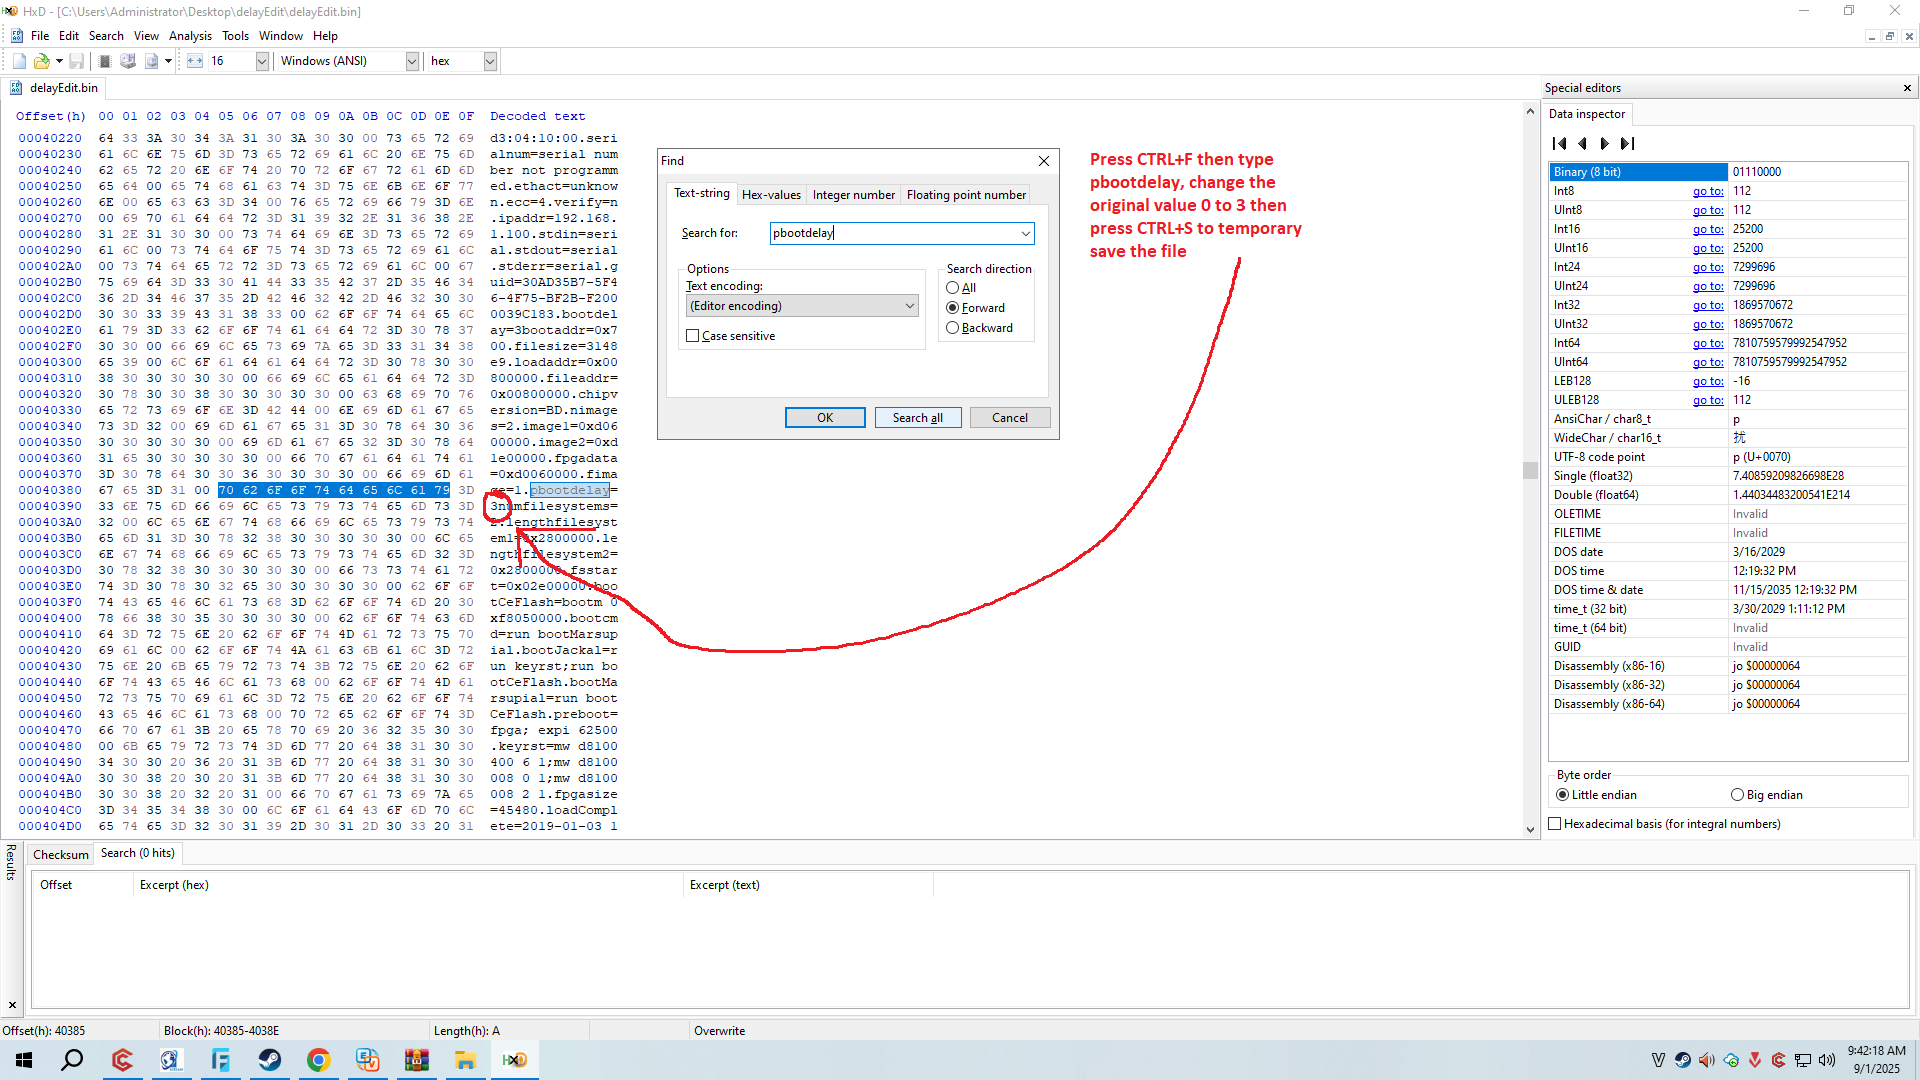Select the Backward search direction
The image size is (1920, 1080).
pyautogui.click(x=953, y=328)
